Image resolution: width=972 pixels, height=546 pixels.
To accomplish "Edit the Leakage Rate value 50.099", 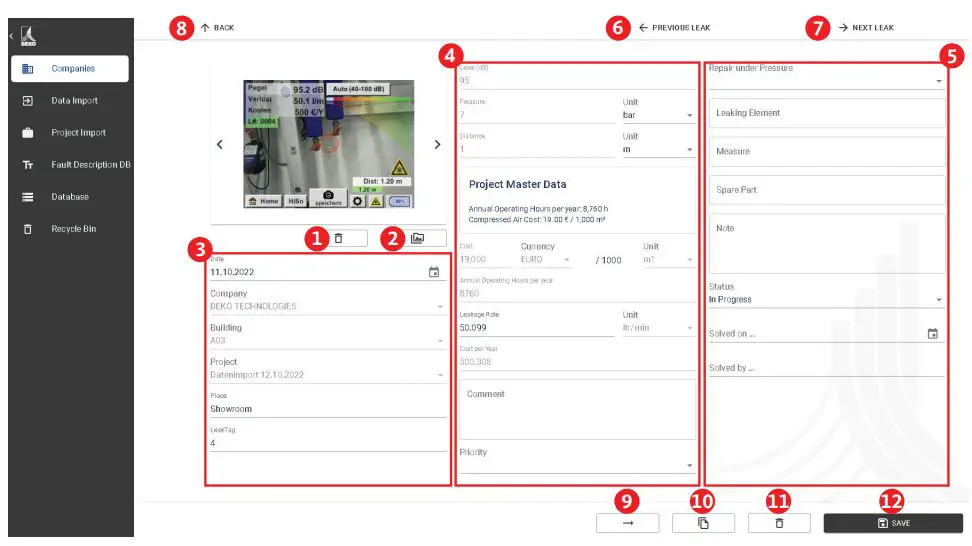I will click(x=536, y=328).
